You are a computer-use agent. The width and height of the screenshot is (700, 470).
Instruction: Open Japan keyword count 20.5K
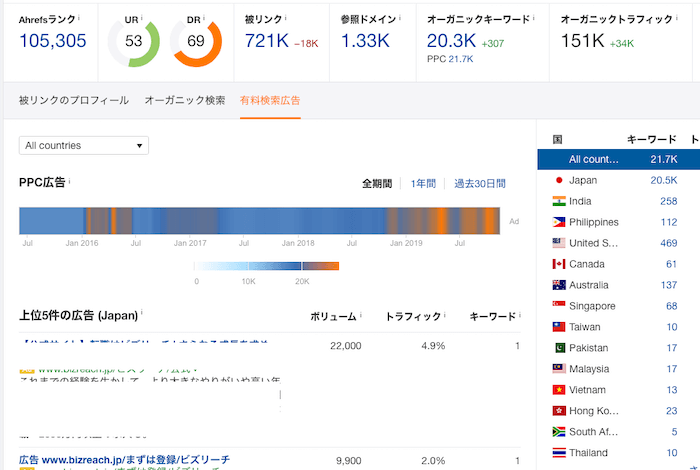[x=663, y=180]
